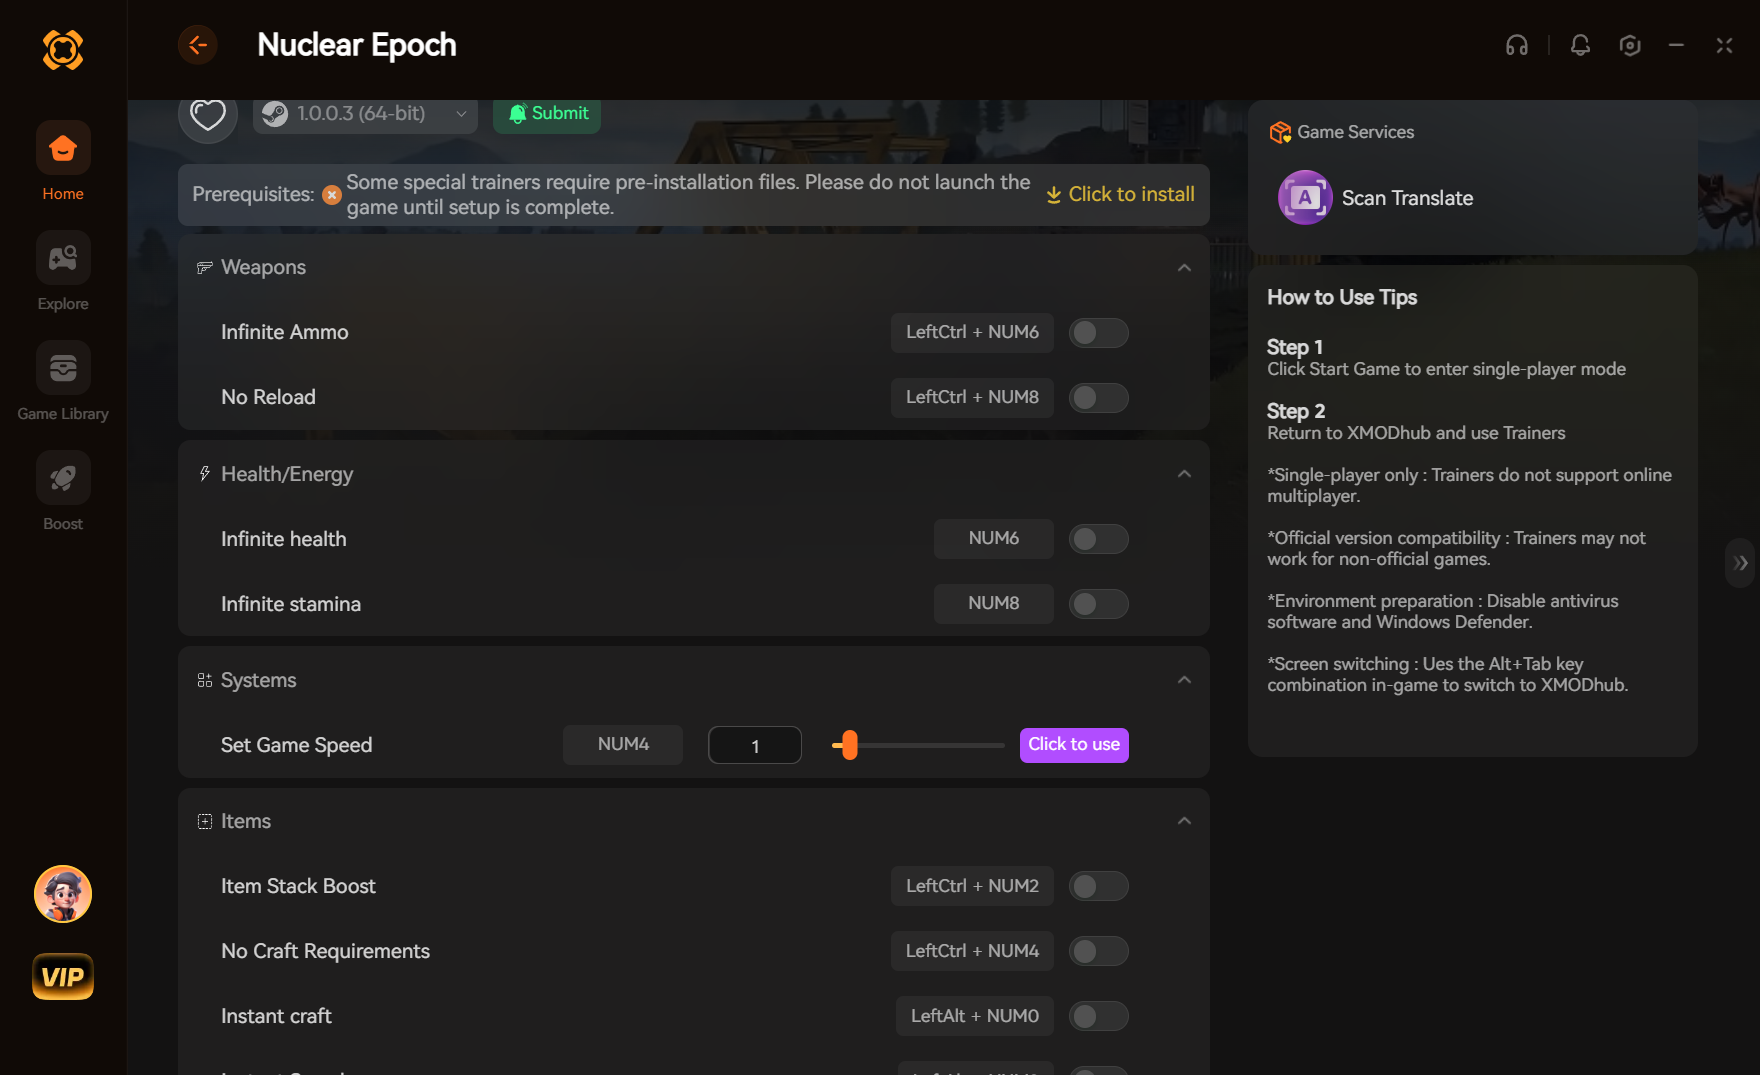Edit Set Game Speed hotkey NUM4
The image size is (1760, 1075).
point(623,745)
